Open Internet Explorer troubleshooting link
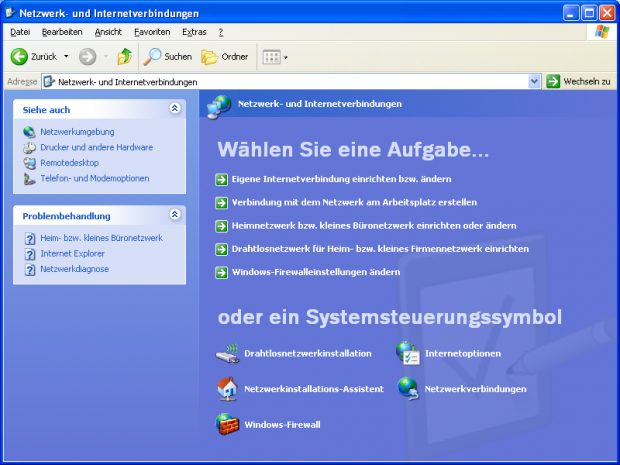 (72, 253)
